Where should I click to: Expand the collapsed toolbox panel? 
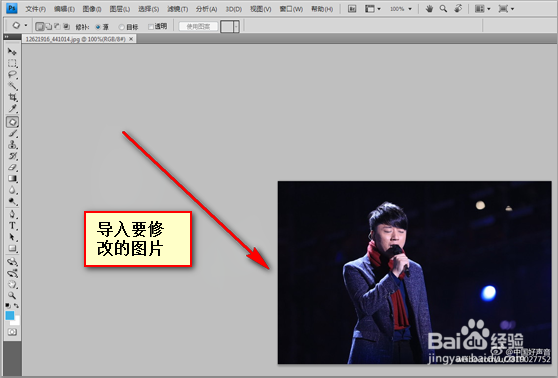[x=6, y=37]
